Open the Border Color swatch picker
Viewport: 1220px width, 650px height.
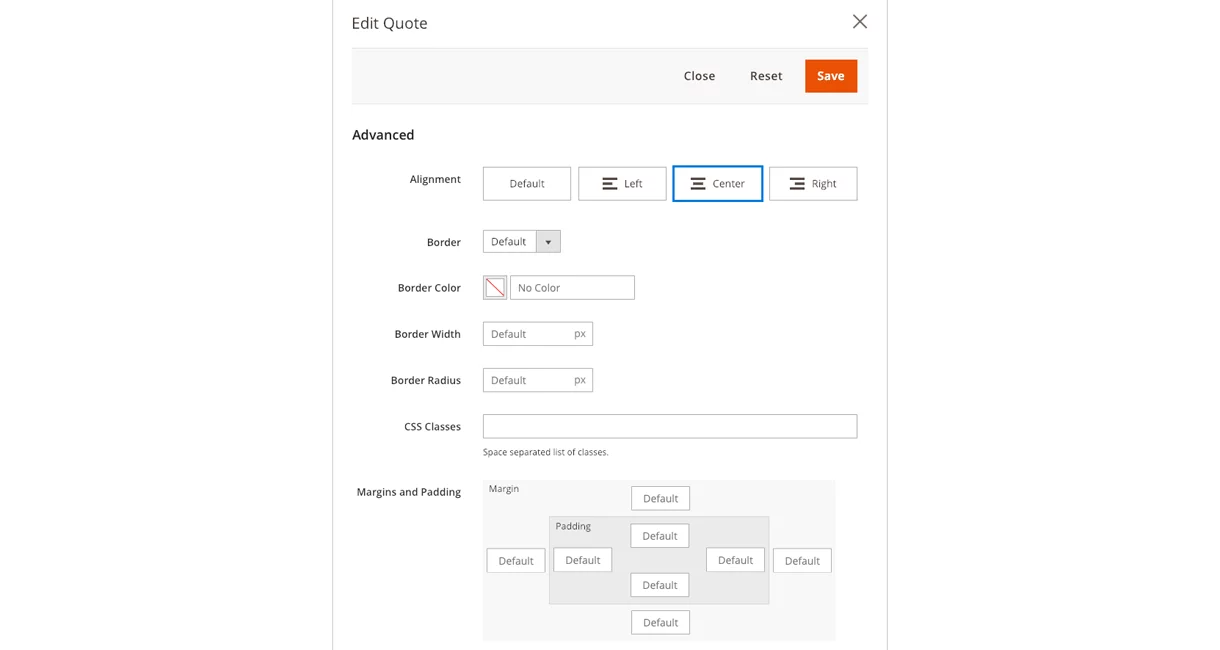click(x=495, y=288)
